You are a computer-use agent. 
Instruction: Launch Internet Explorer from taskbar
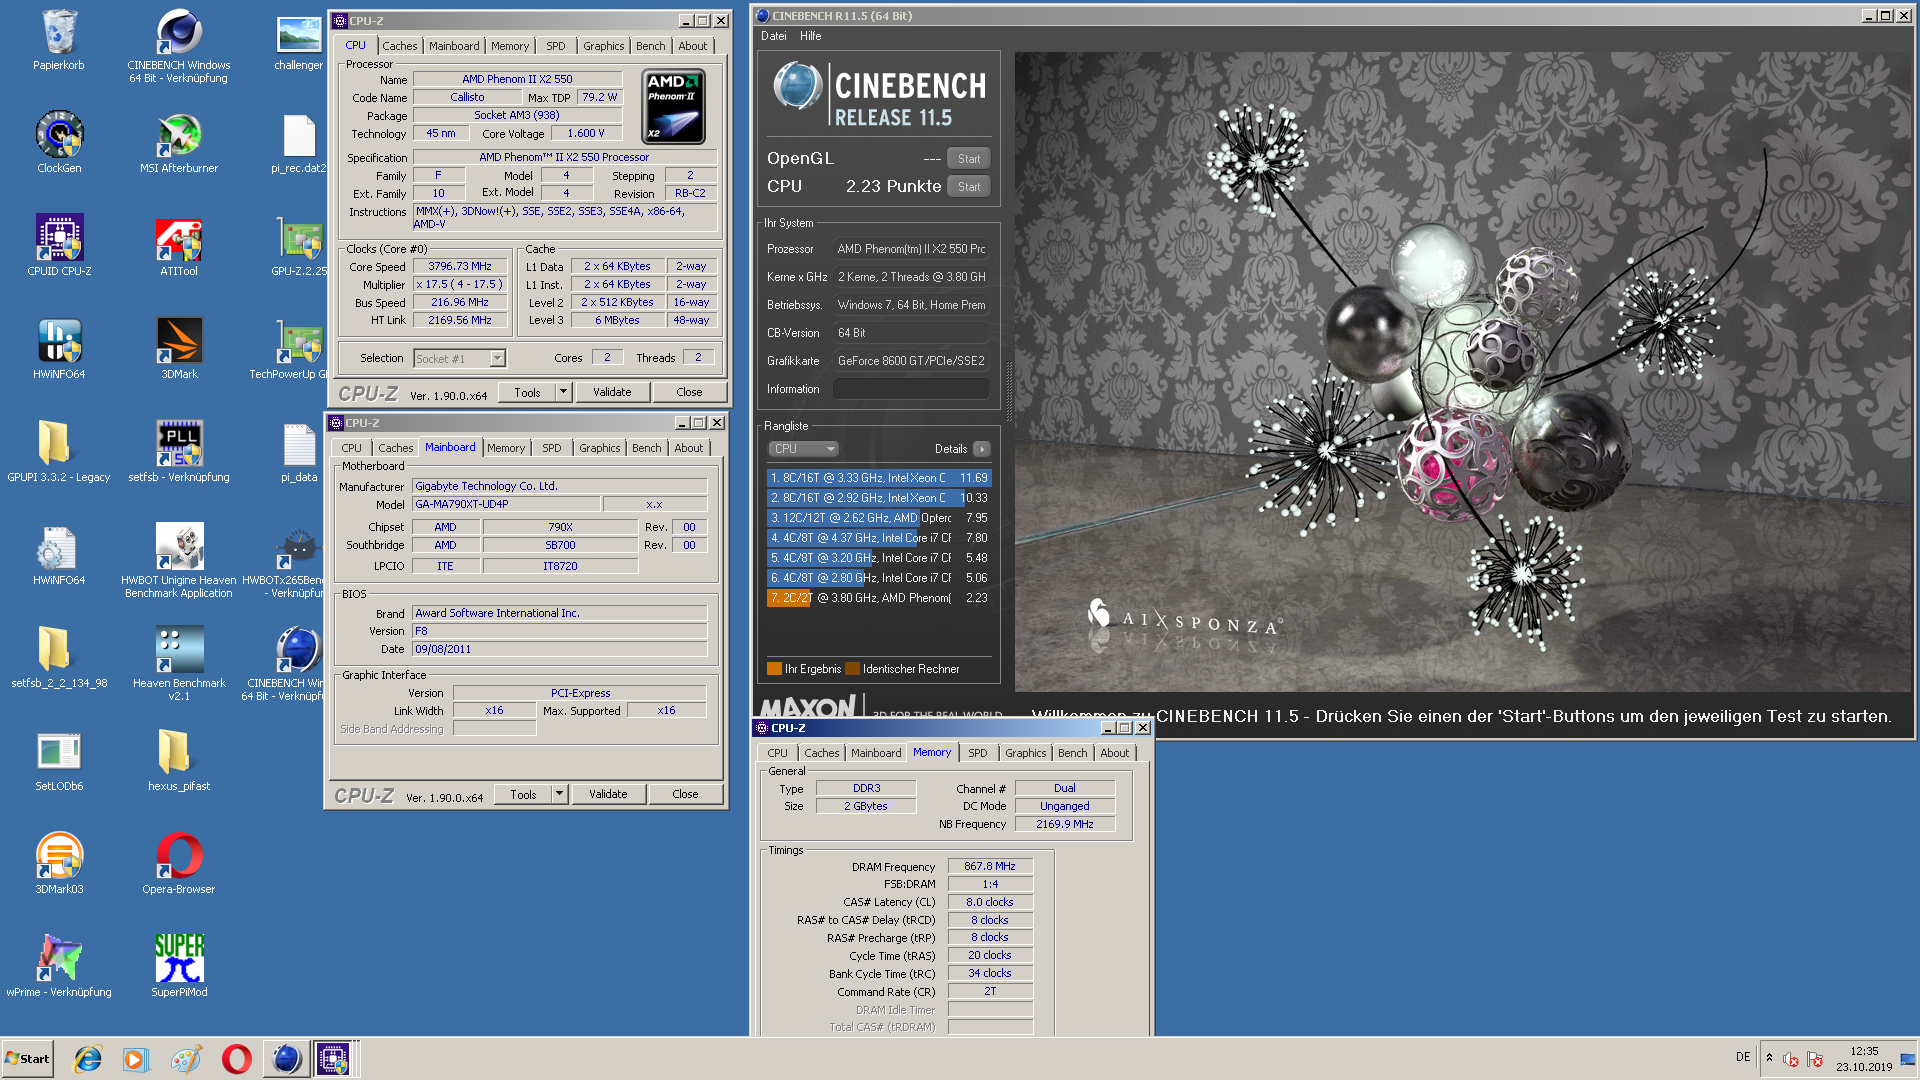pos(88,1059)
